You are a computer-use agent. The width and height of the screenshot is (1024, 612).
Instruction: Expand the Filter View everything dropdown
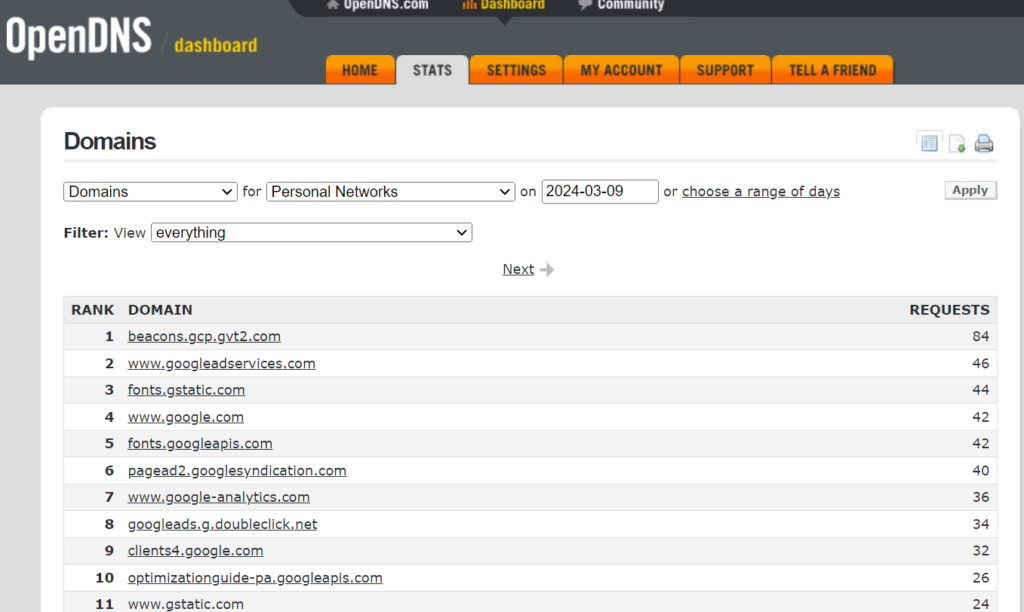click(x=311, y=233)
